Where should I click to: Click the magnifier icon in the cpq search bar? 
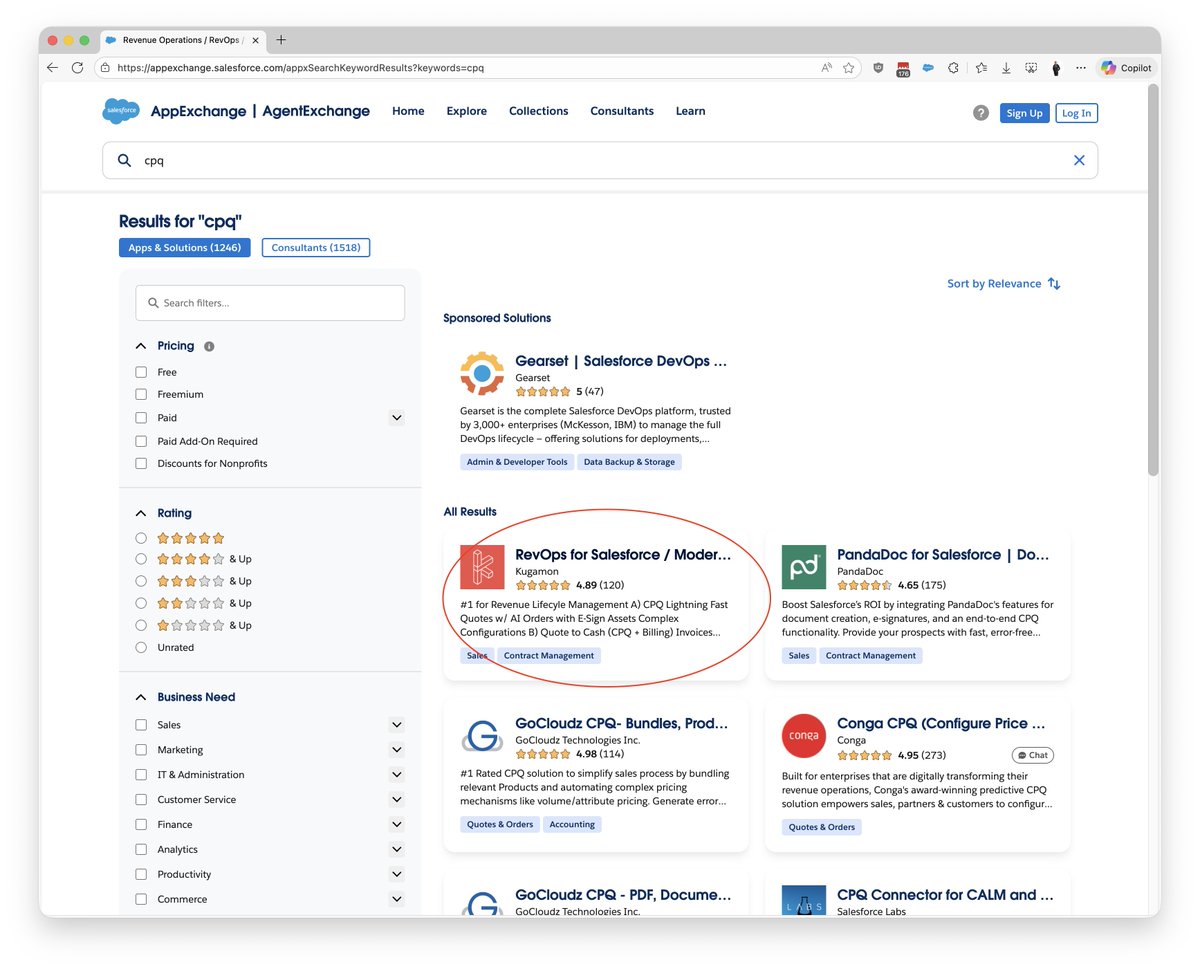coord(125,160)
